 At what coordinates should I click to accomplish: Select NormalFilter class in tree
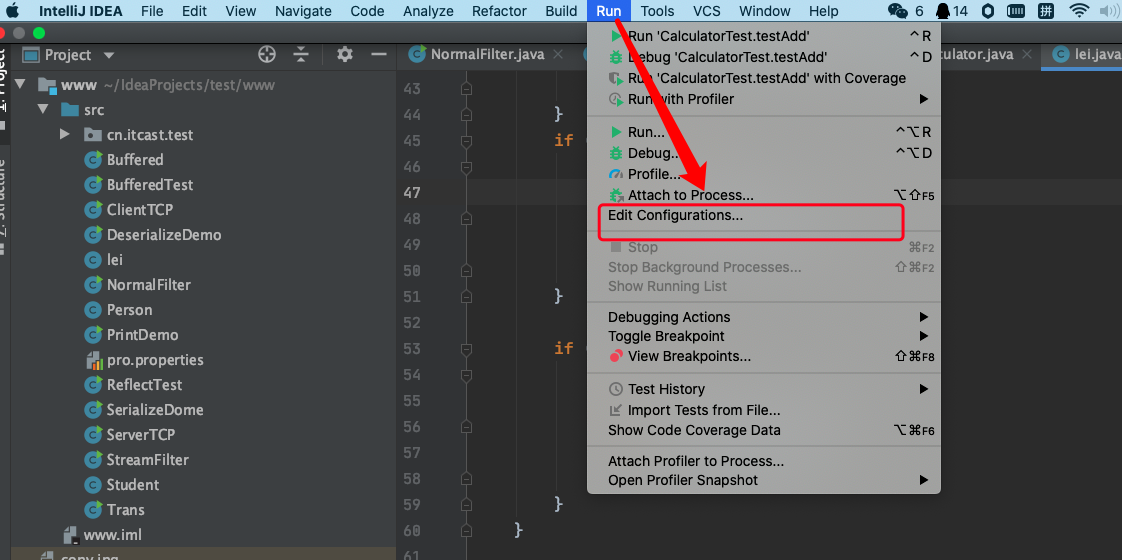(x=149, y=285)
